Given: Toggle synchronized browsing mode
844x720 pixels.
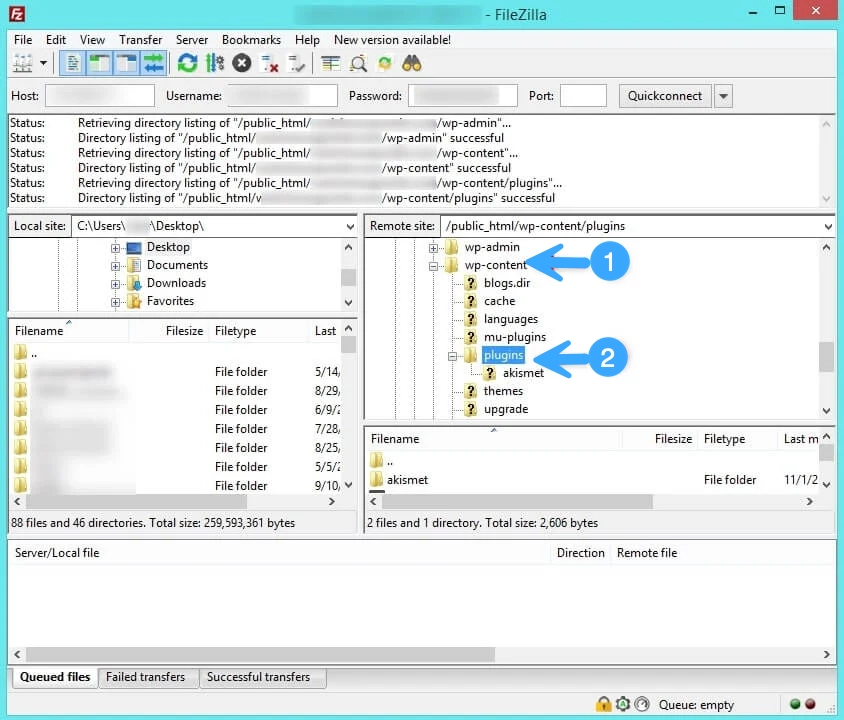Looking at the screenshot, I should (x=384, y=63).
